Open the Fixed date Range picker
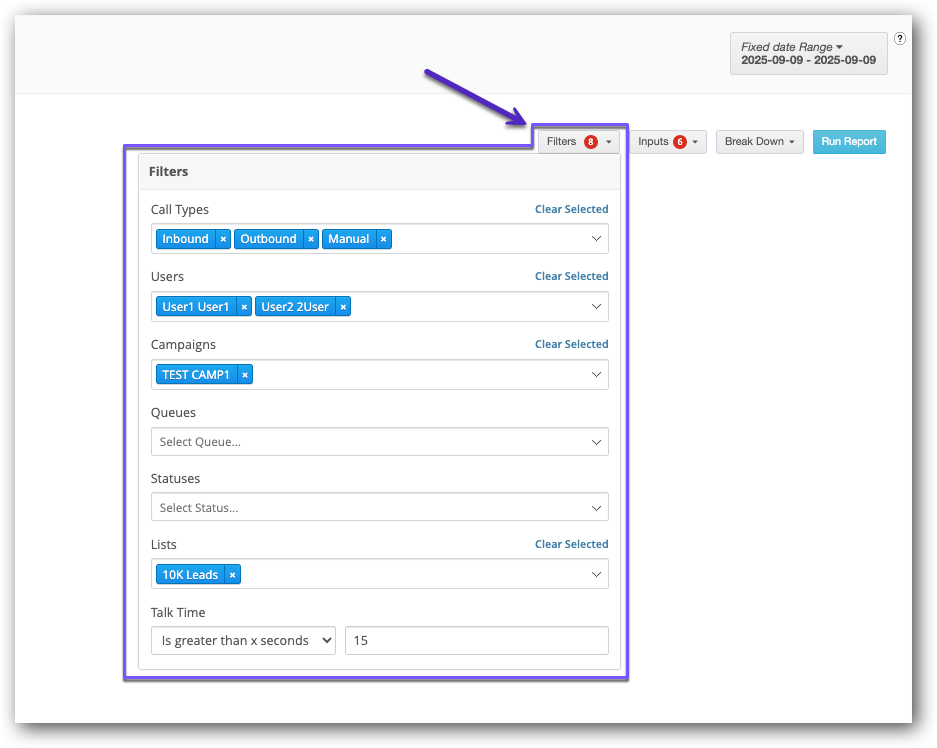This screenshot has height=748, width=937. click(808, 54)
